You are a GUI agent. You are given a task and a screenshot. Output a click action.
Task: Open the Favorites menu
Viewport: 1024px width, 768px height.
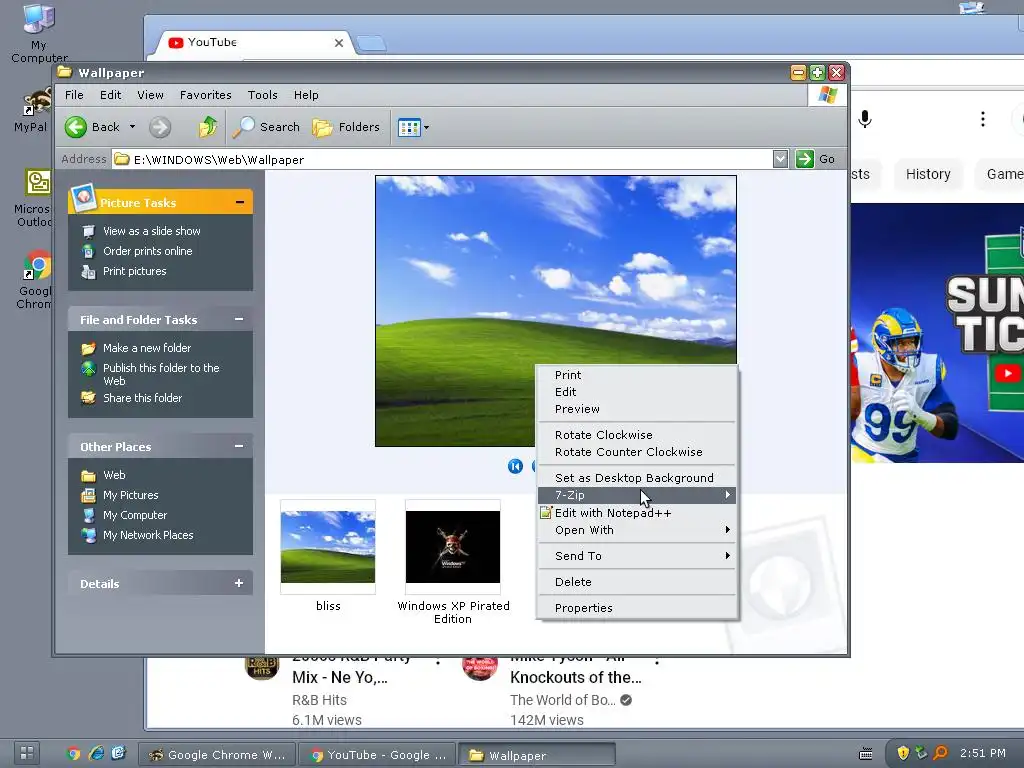point(206,95)
